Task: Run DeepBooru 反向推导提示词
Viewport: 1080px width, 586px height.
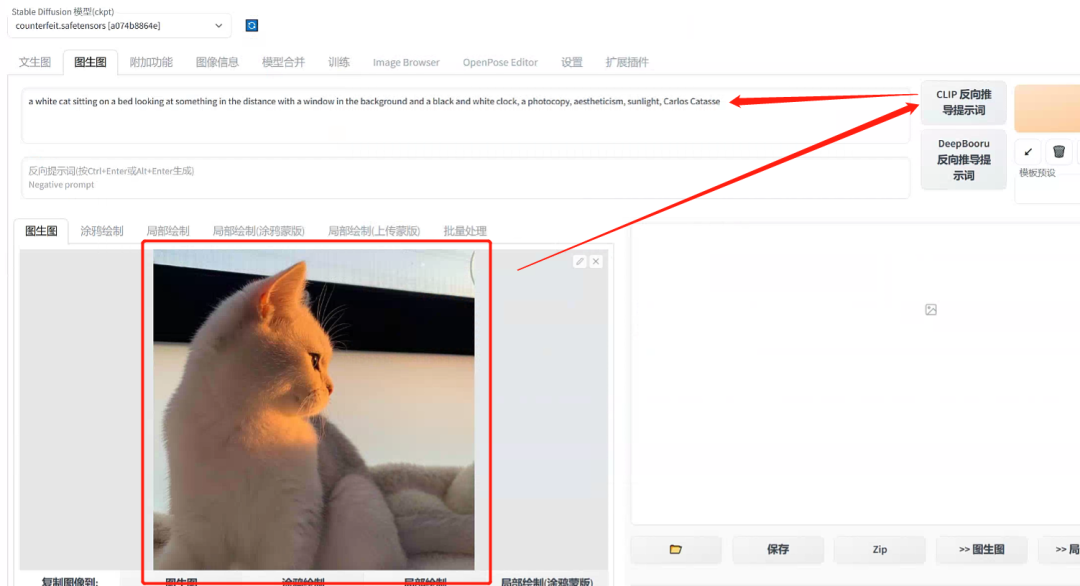Action: [x=963, y=159]
